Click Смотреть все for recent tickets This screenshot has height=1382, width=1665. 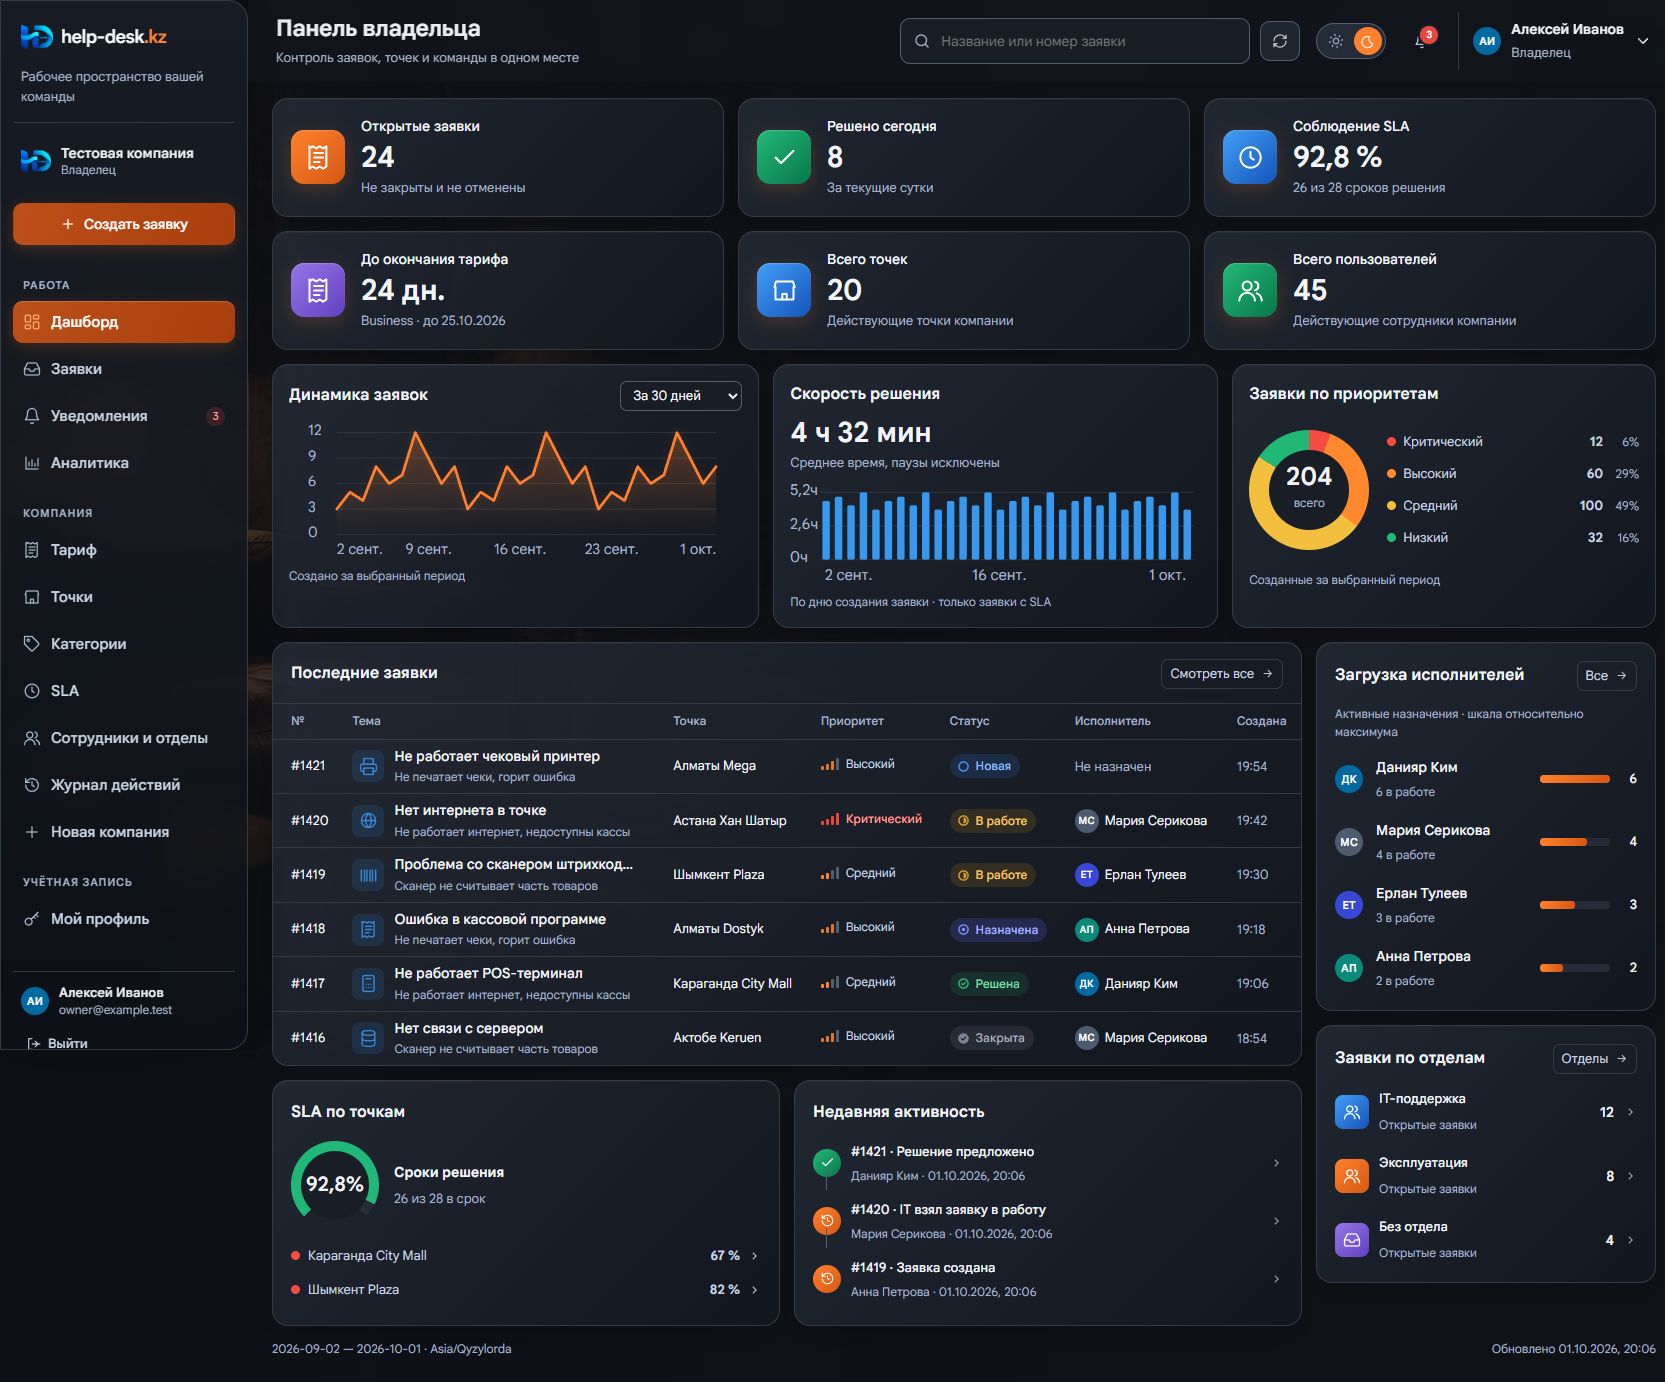click(x=1221, y=674)
